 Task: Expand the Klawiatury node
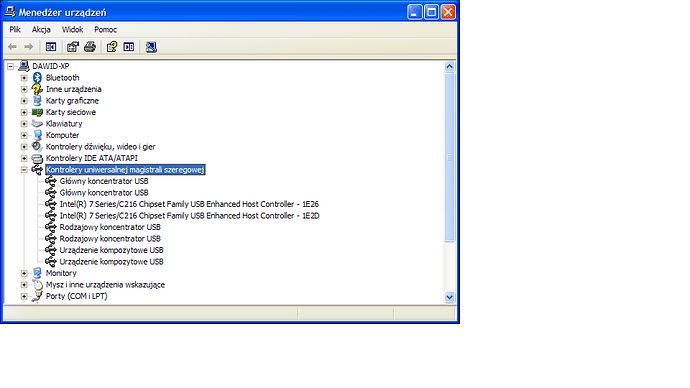point(24,124)
